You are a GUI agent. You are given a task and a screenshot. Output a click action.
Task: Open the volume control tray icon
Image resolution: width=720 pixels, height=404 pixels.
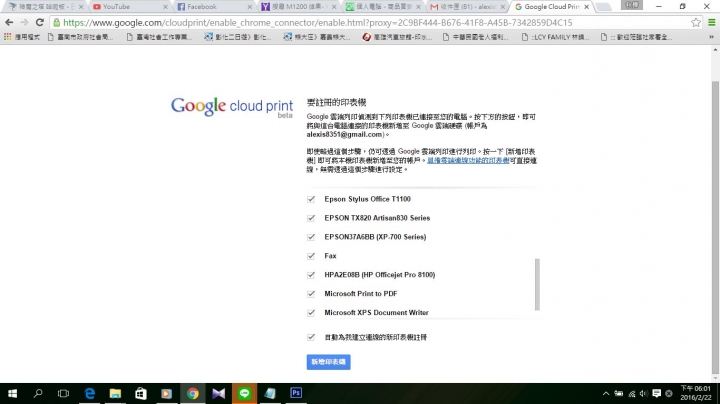[x=644, y=393]
